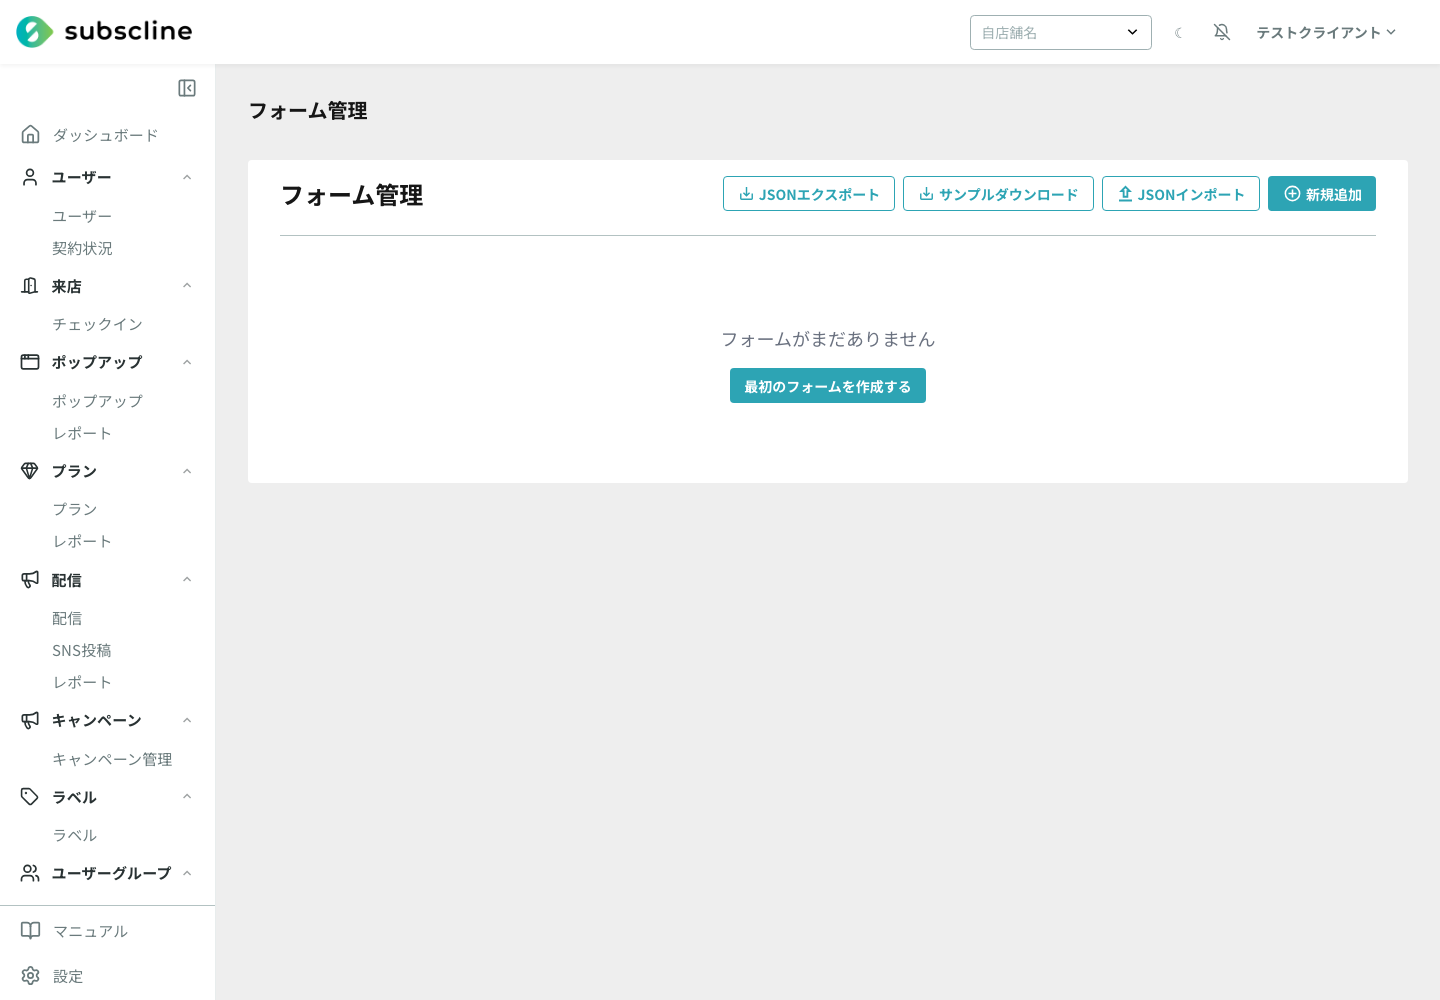The width and height of the screenshot is (1440, 1000).
Task: Collapse the ユーザーグループ section chevron
Action: click(x=187, y=873)
